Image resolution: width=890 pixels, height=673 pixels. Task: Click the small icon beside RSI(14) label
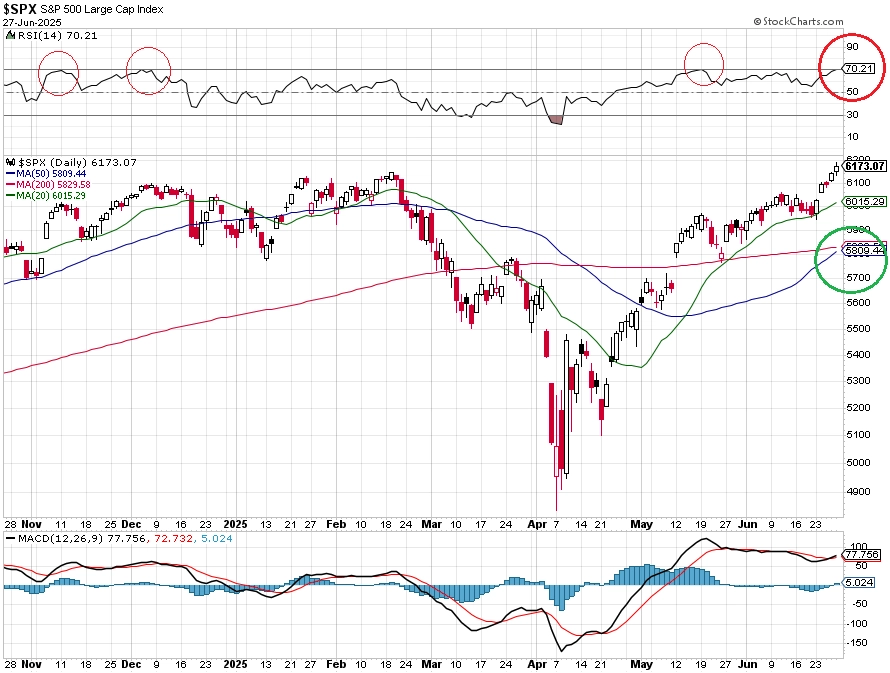(10, 35)
